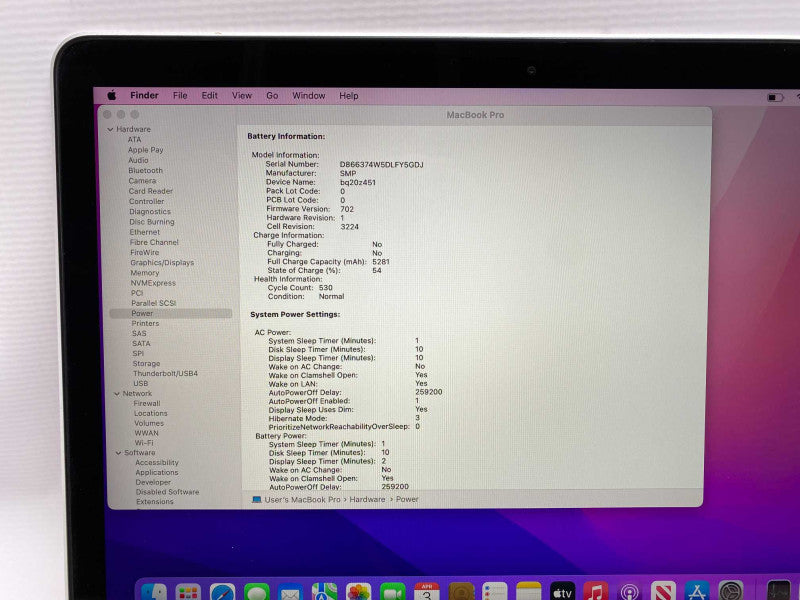This screenshot has height=600, width=800.
Task: Select Parallel SCSI in the sidebar
Action: coord(154,303)
